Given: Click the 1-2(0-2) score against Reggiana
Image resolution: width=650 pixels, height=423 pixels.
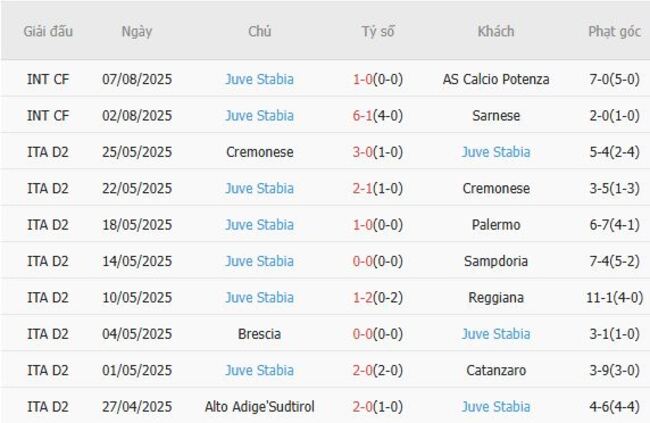Looking at the screenshot, I should click(378, 298).
